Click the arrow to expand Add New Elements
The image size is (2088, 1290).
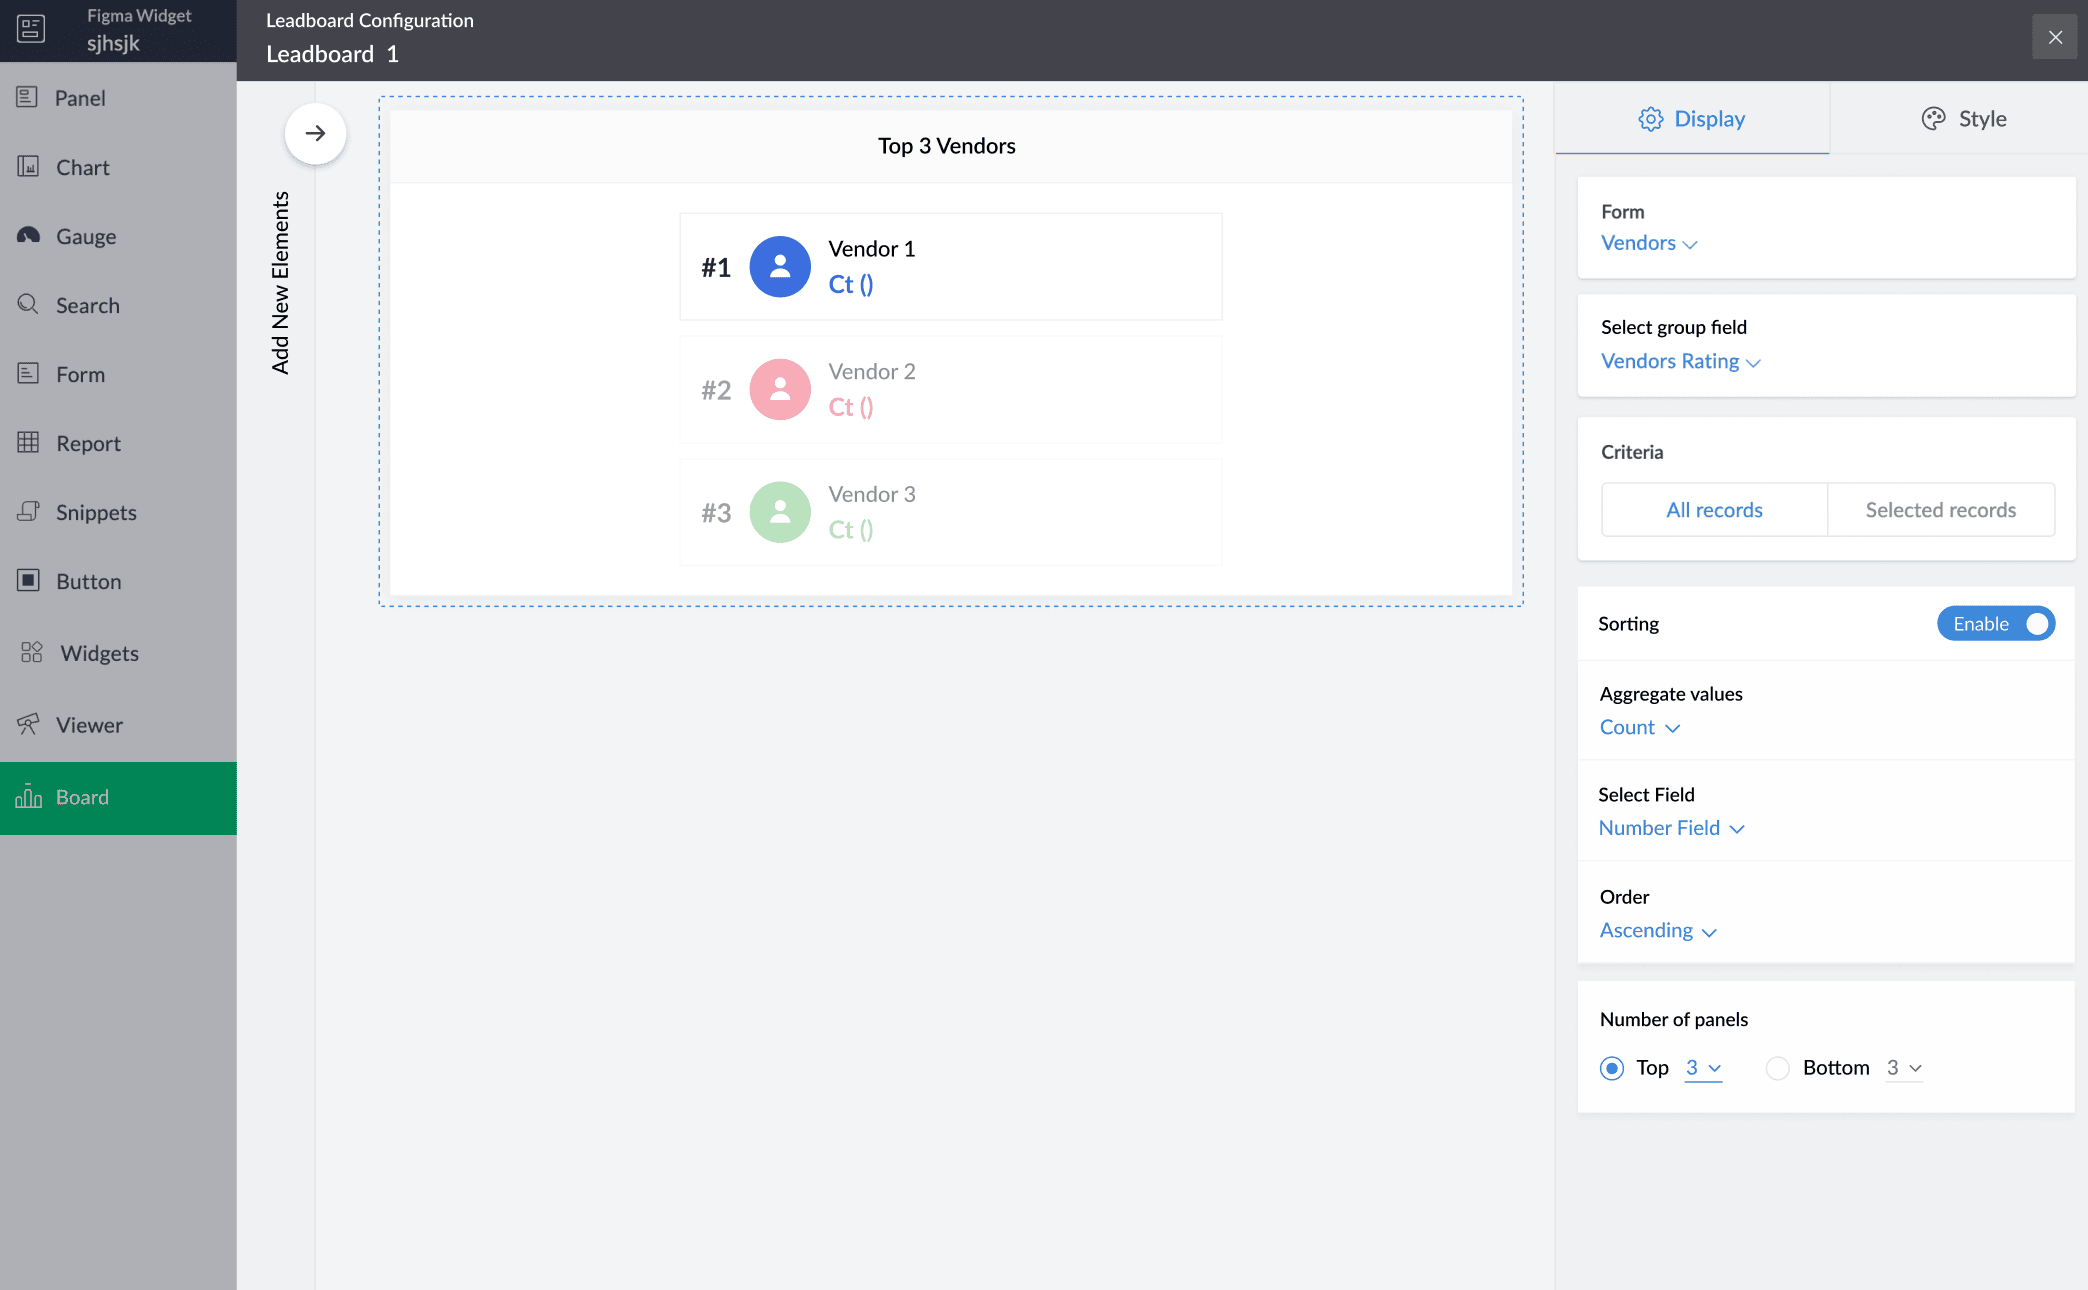click(x=315, y=133)
